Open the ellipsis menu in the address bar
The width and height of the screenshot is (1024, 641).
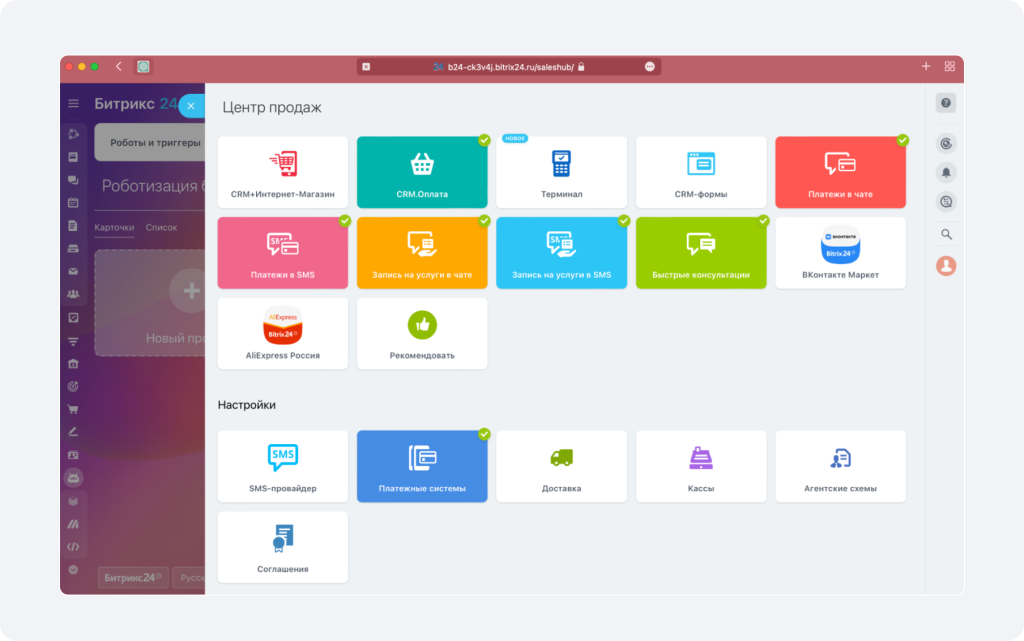coord(650,67)
